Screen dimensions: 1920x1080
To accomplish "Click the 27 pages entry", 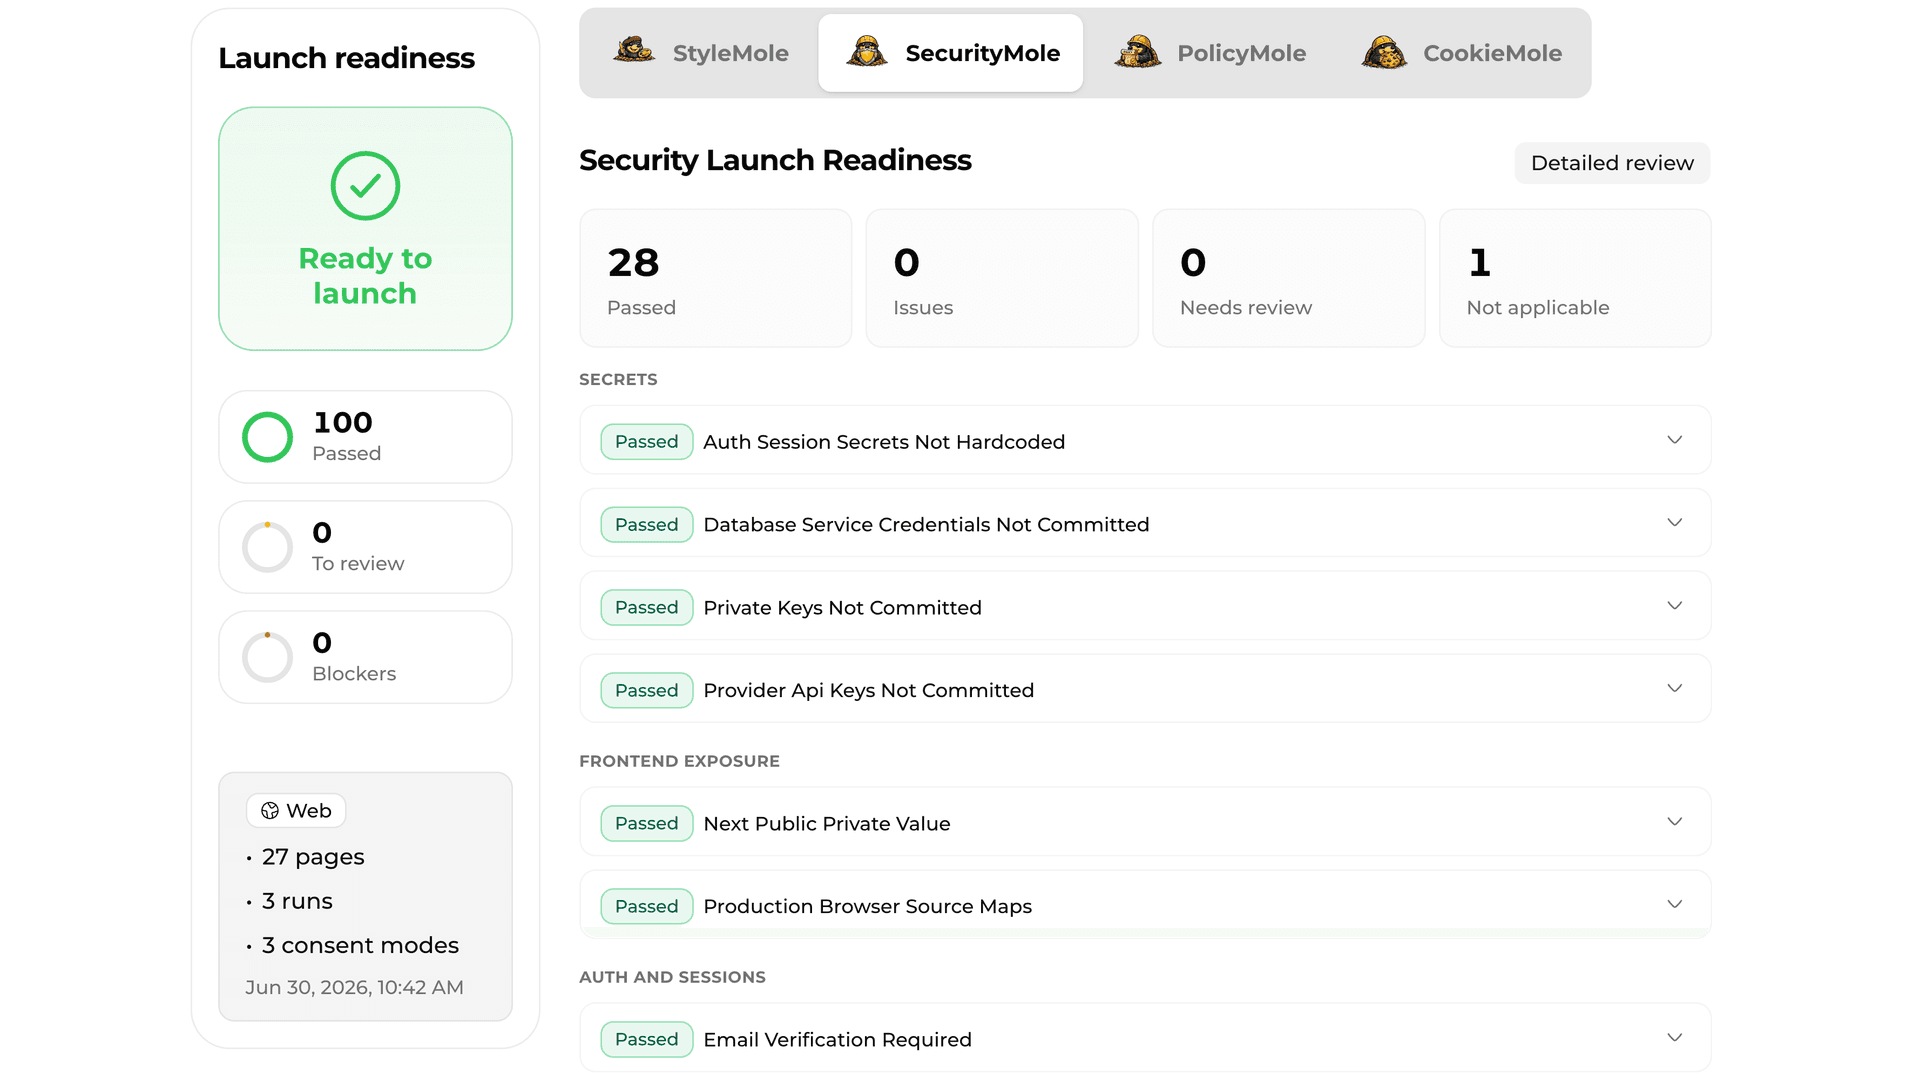I will coord(313,857).
